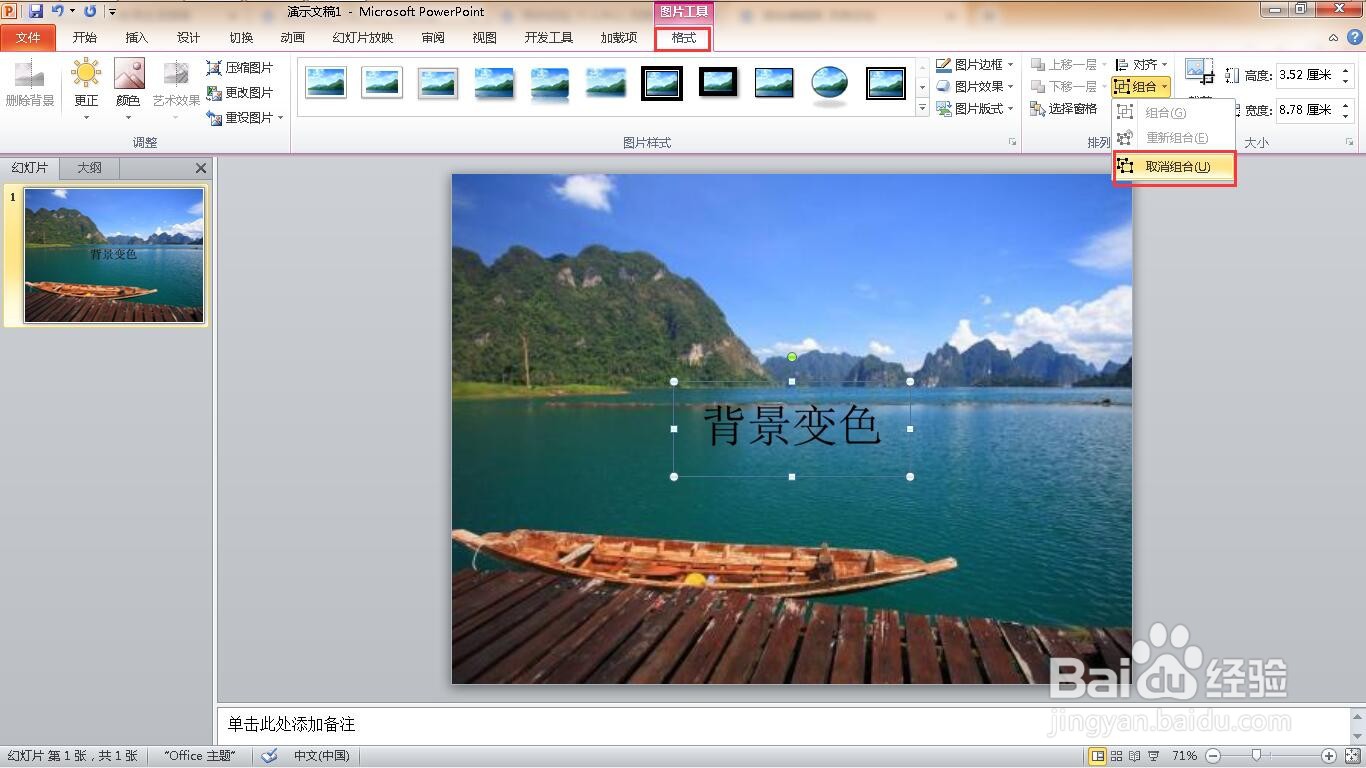Click the zoom out minus button
Screen dimensions: 1366x768
click(x=1213, y=756)
